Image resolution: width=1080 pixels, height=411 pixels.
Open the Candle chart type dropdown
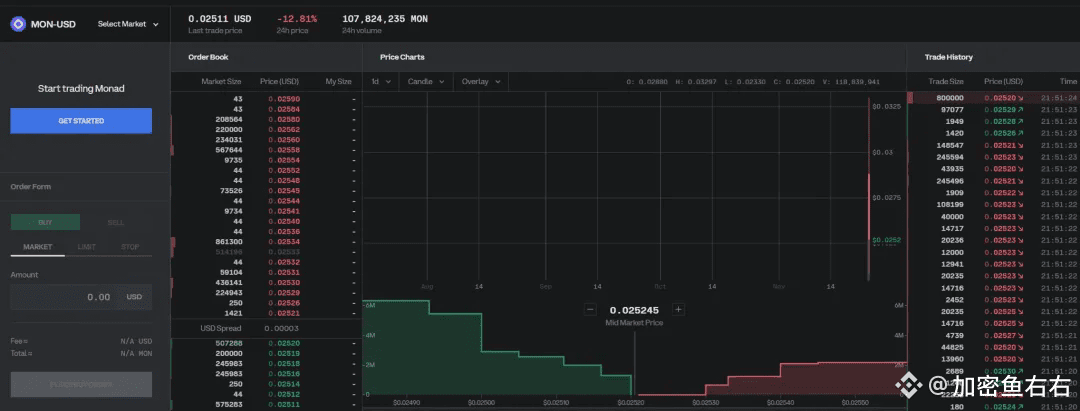click(426, 81)
